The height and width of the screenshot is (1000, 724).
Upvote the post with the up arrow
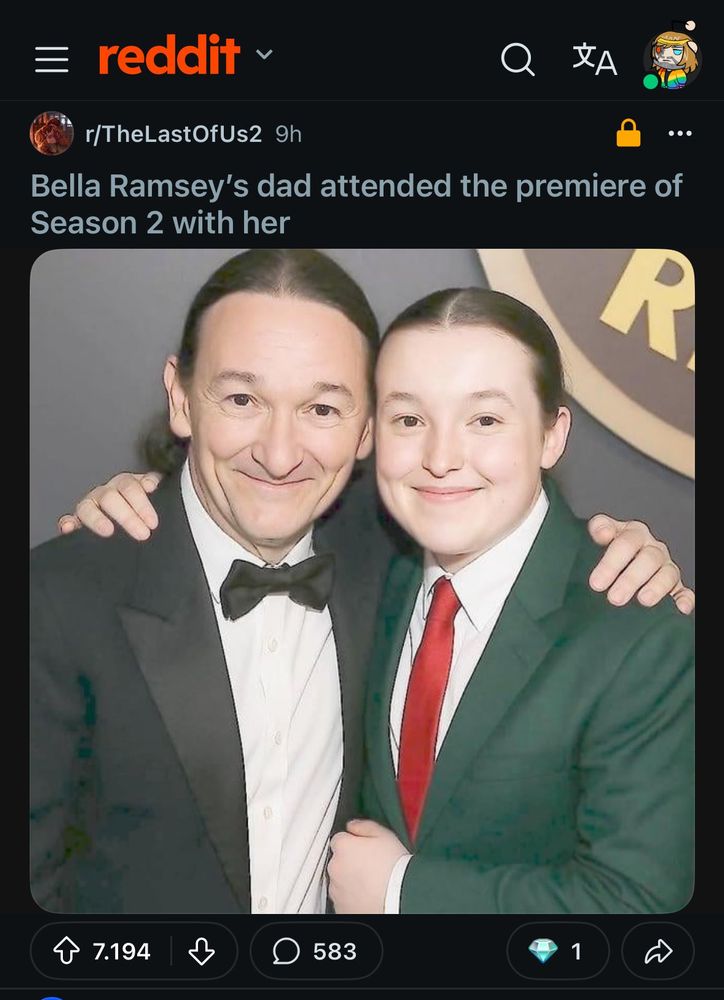pyautogui.click(x=66, y=952)
